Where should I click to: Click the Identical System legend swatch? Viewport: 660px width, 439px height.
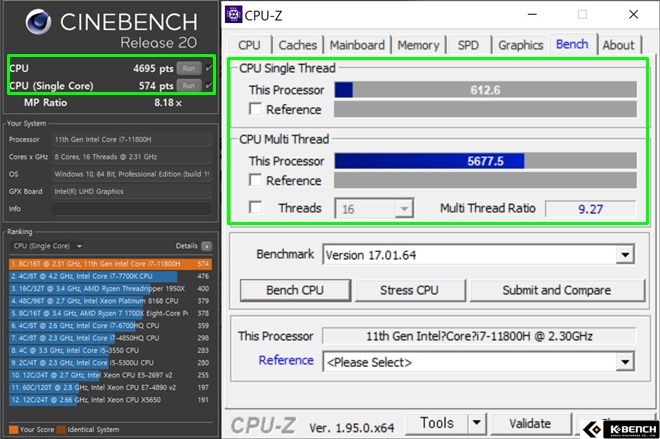tap(61, 430)
